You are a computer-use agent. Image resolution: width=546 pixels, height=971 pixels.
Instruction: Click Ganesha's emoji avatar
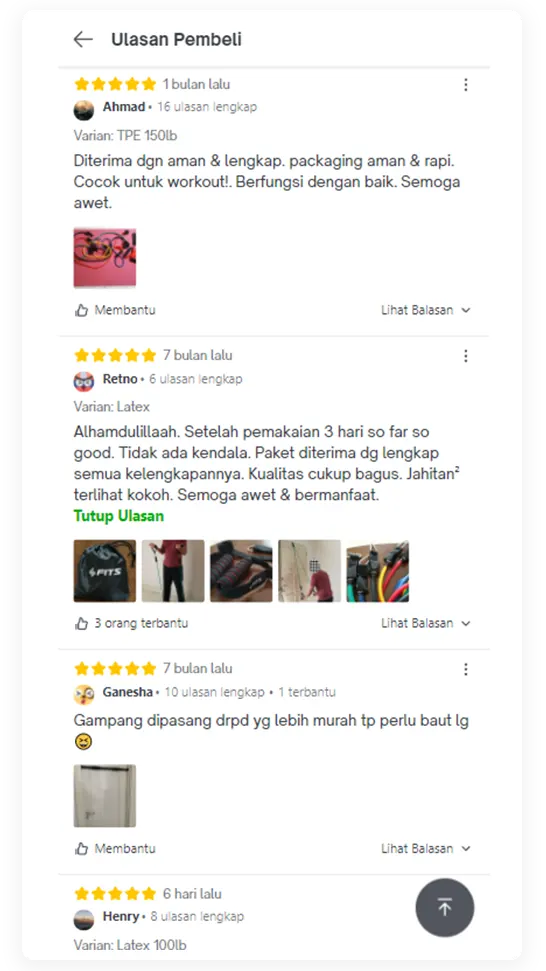(84, 695)
